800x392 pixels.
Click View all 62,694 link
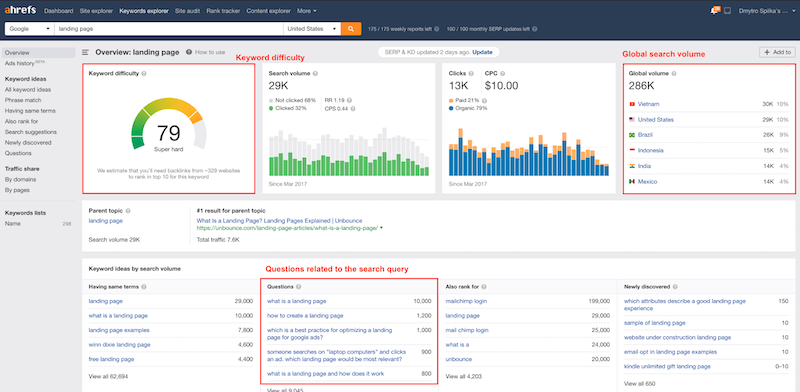[108, 377]
